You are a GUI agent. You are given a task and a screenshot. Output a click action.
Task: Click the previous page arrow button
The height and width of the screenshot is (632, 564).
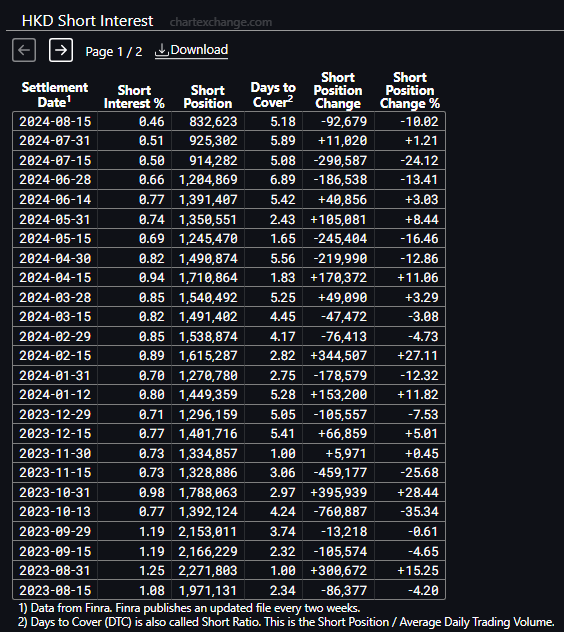click(x=24, y=50)
